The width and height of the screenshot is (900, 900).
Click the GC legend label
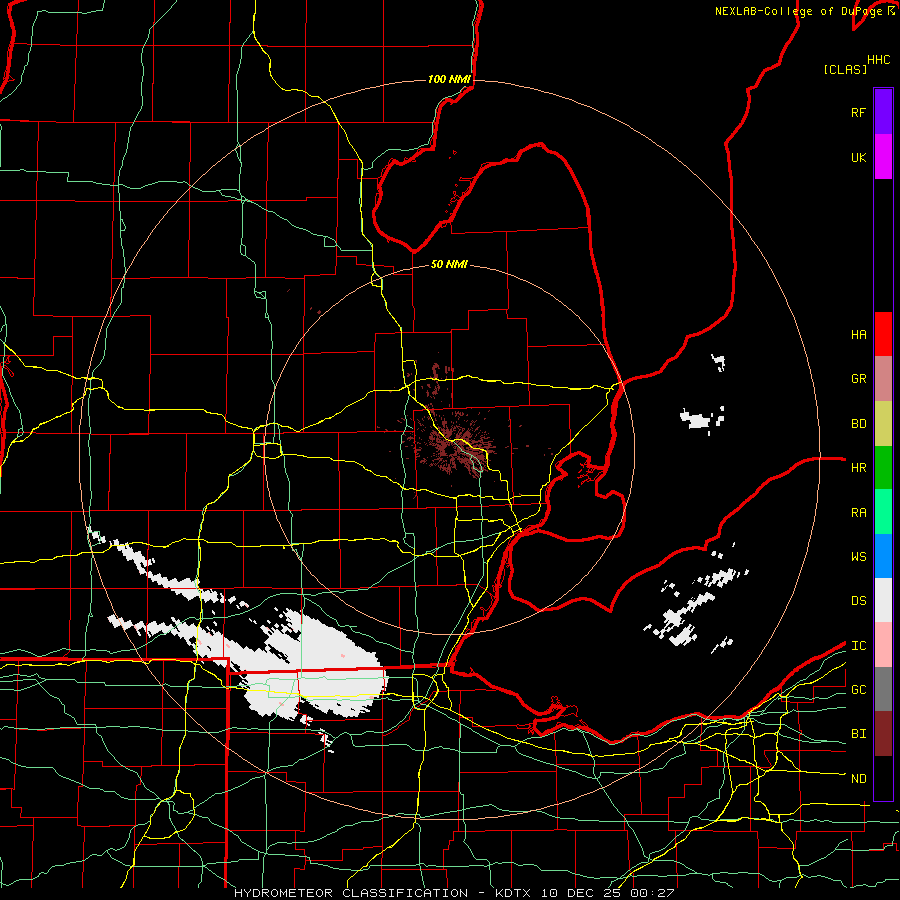[x=858, y=690]
